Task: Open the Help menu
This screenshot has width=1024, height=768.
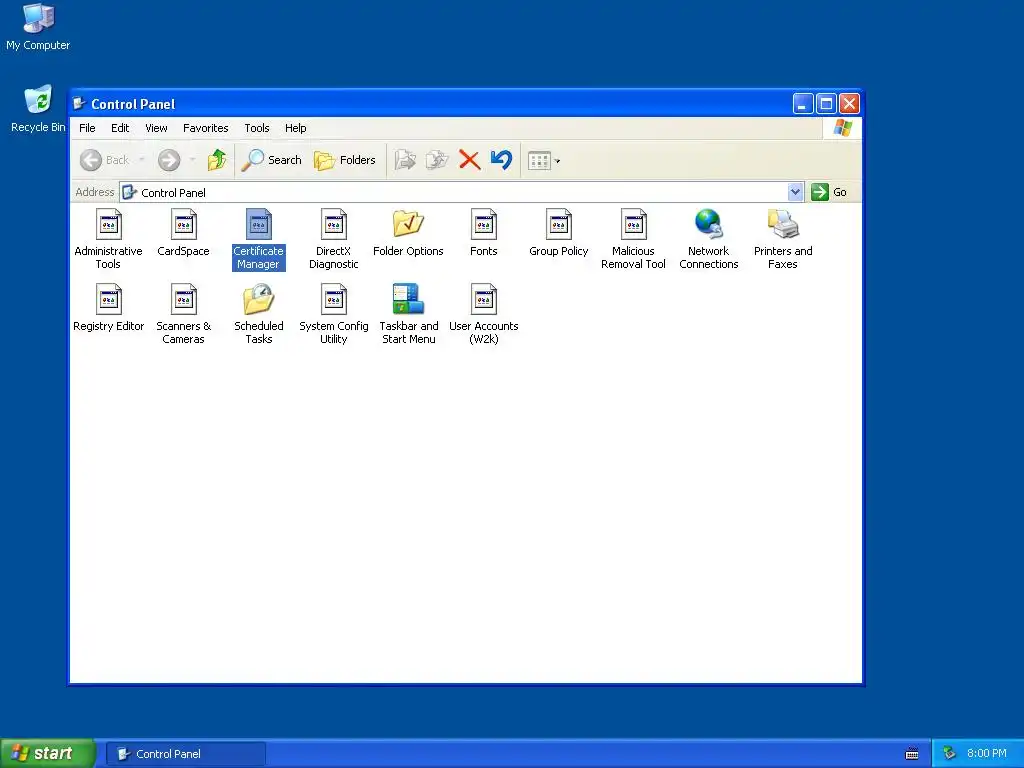Action: point(295,128)
